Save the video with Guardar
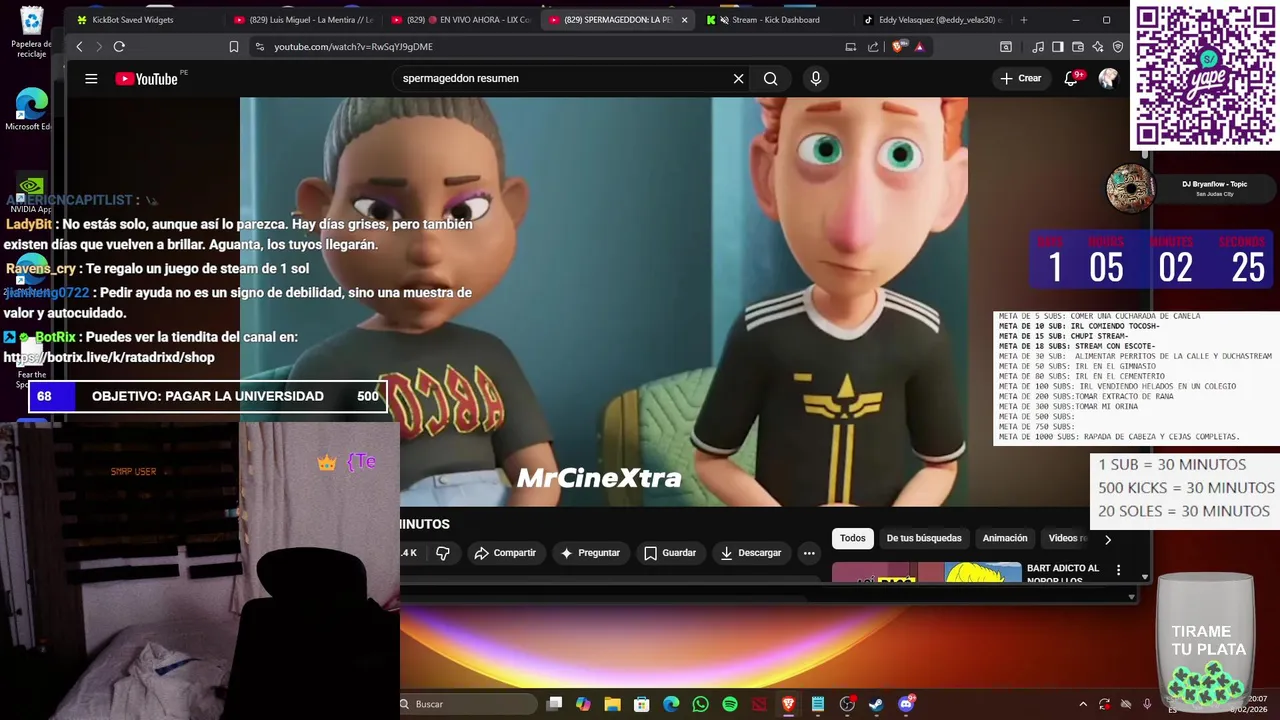This screenshot has width=1280, height=720. point(670,553)
